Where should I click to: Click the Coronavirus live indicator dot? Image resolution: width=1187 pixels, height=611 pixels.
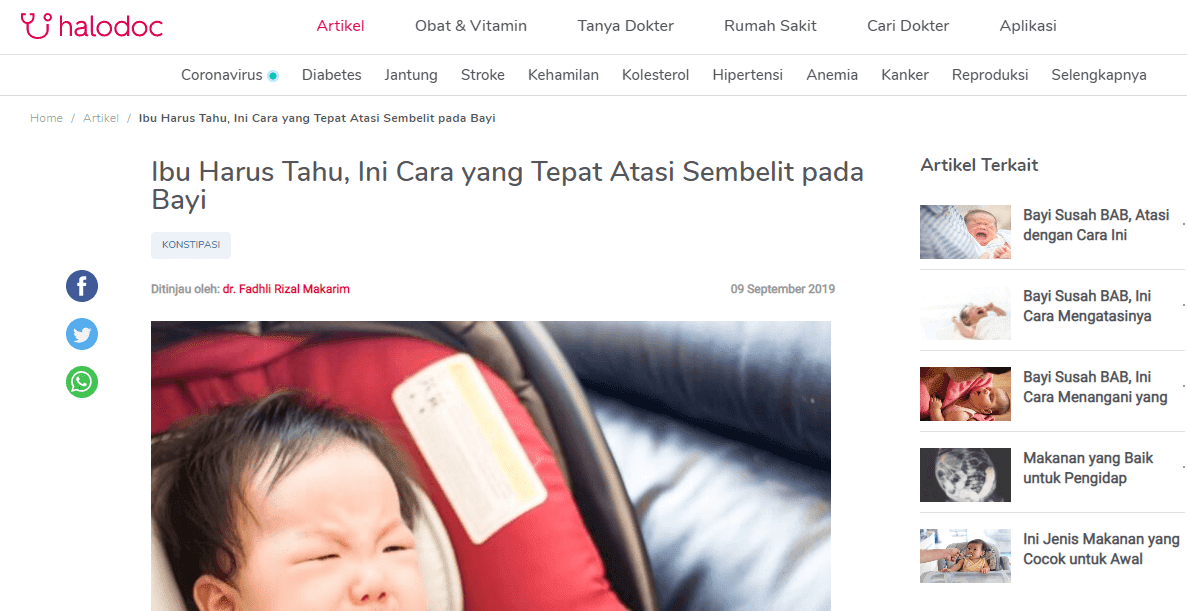click(273, 76)
